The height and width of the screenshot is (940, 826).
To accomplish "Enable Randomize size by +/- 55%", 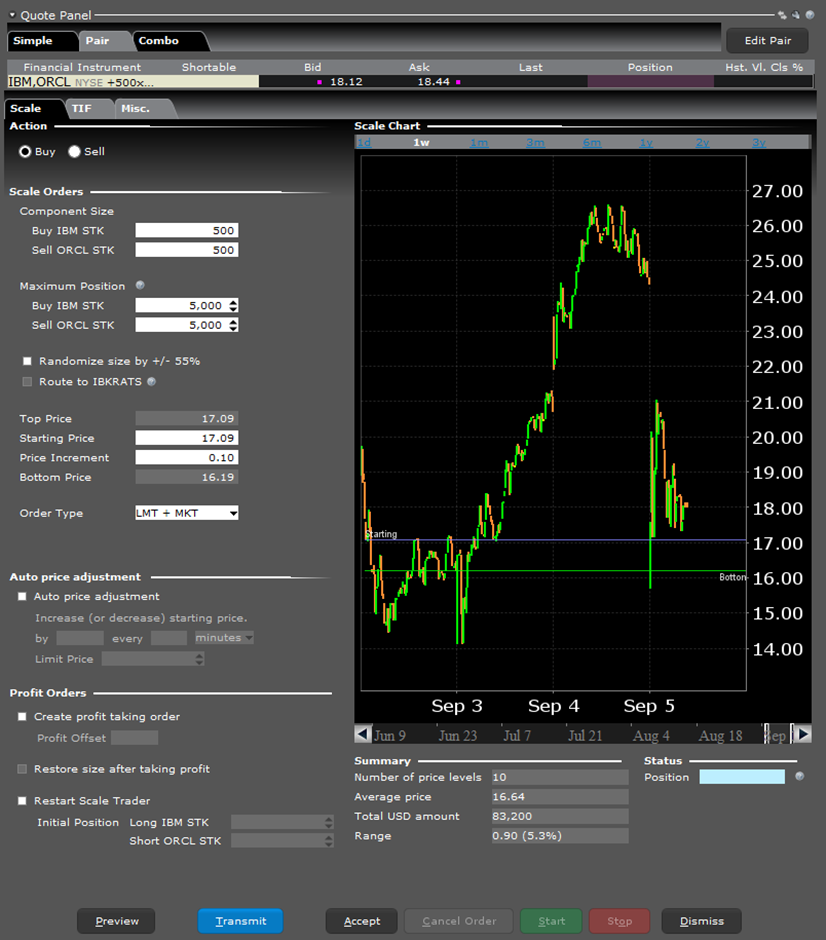I will click(27, 361).
